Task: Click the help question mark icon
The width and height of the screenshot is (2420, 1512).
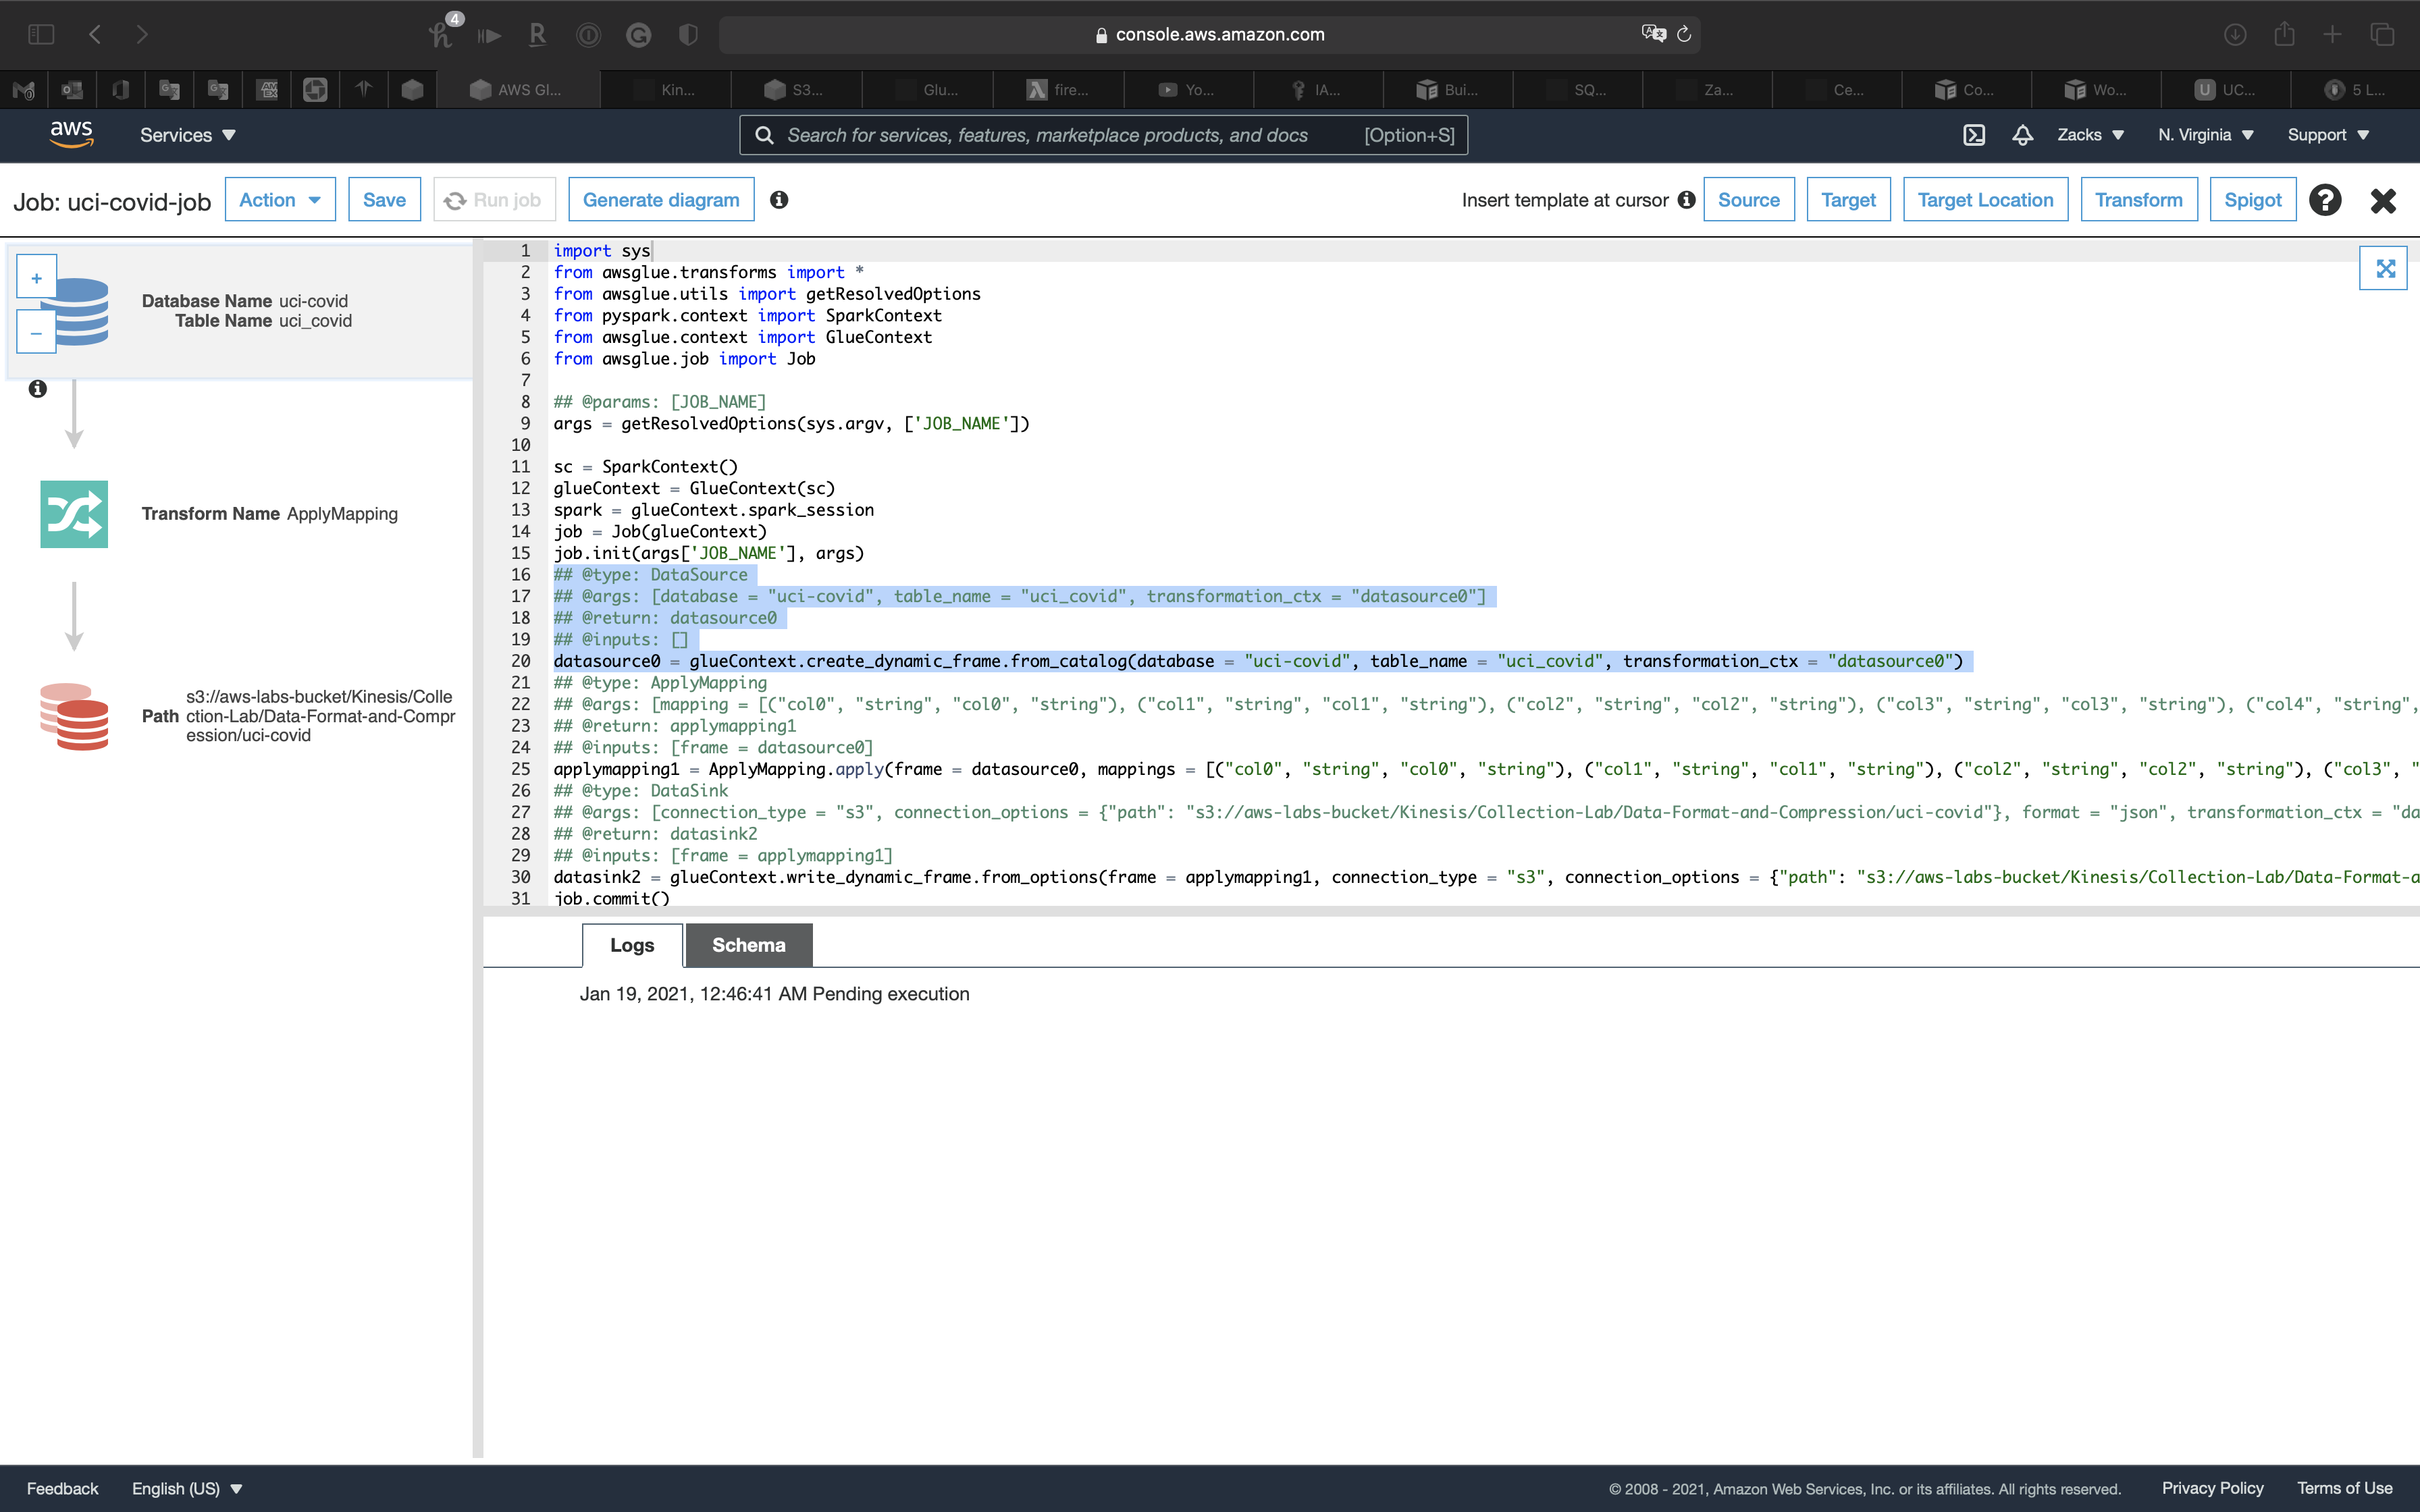Action: tap(2325, 200)
